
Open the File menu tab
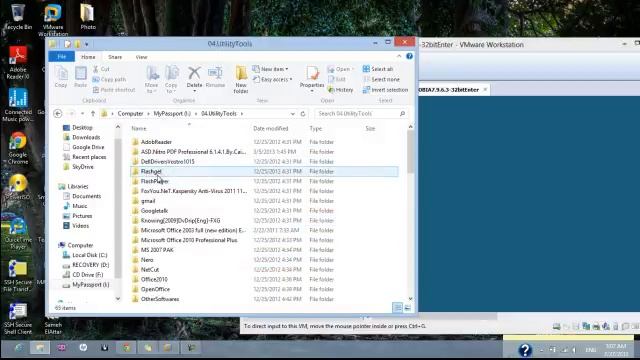tap(62, 57)
